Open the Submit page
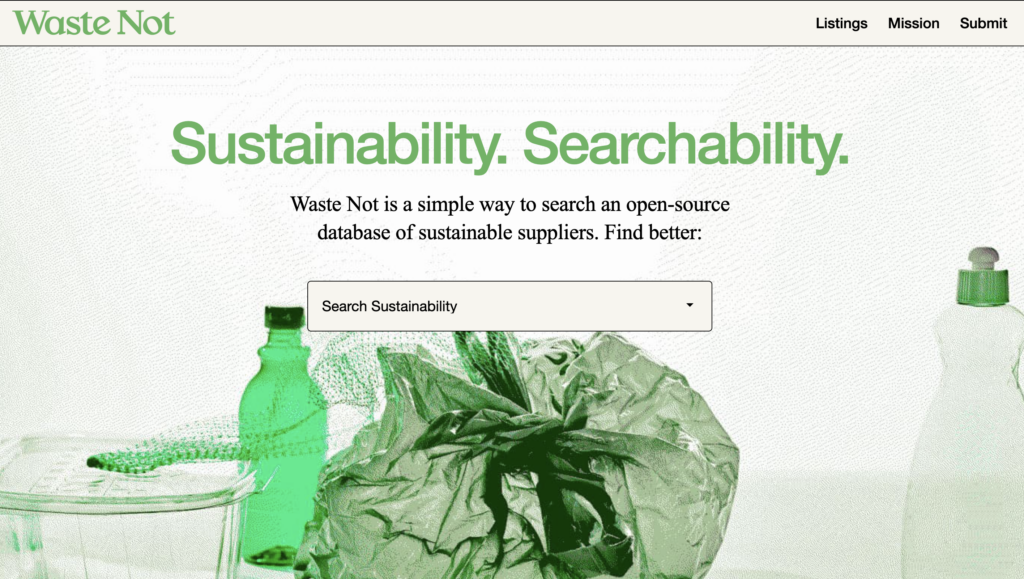Screen dimensions: 1024x579 coord(983,23)
